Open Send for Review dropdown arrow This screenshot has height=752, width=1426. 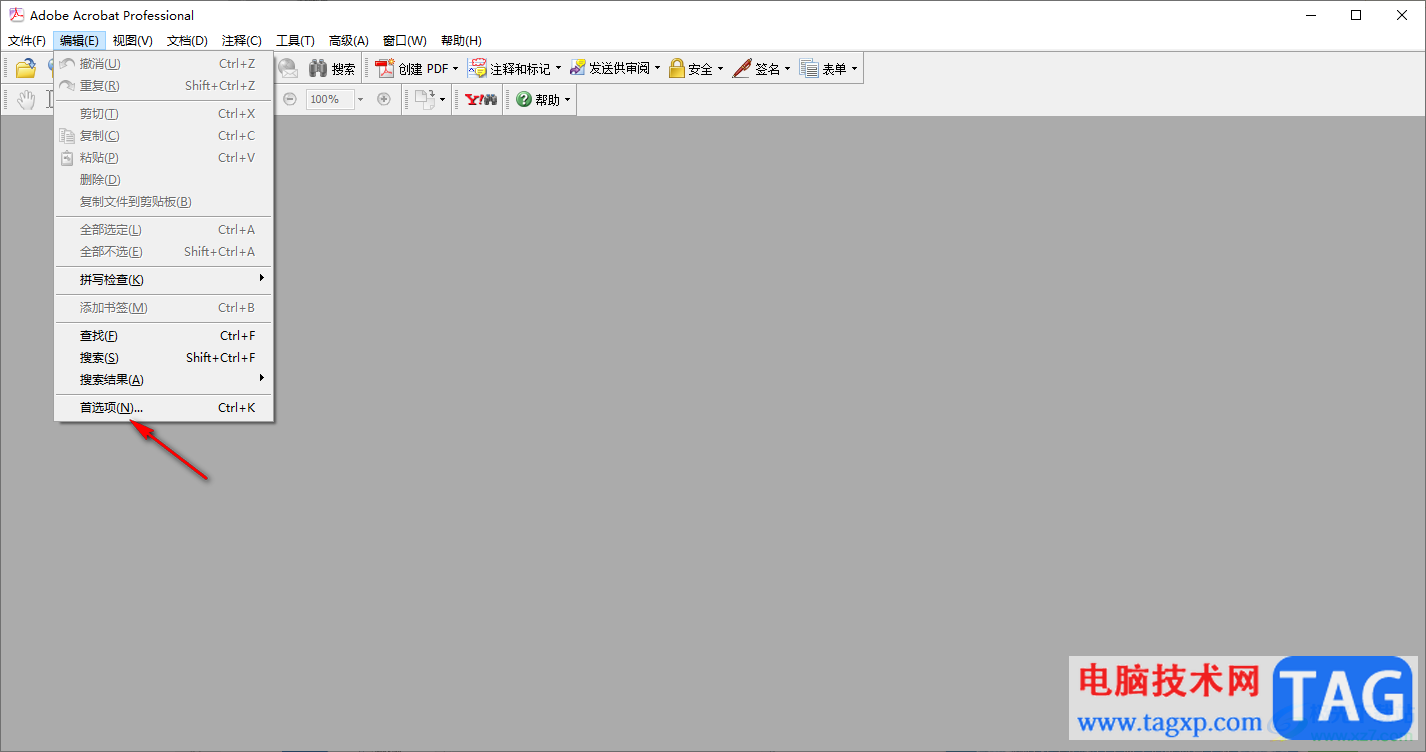click(657, 69)
